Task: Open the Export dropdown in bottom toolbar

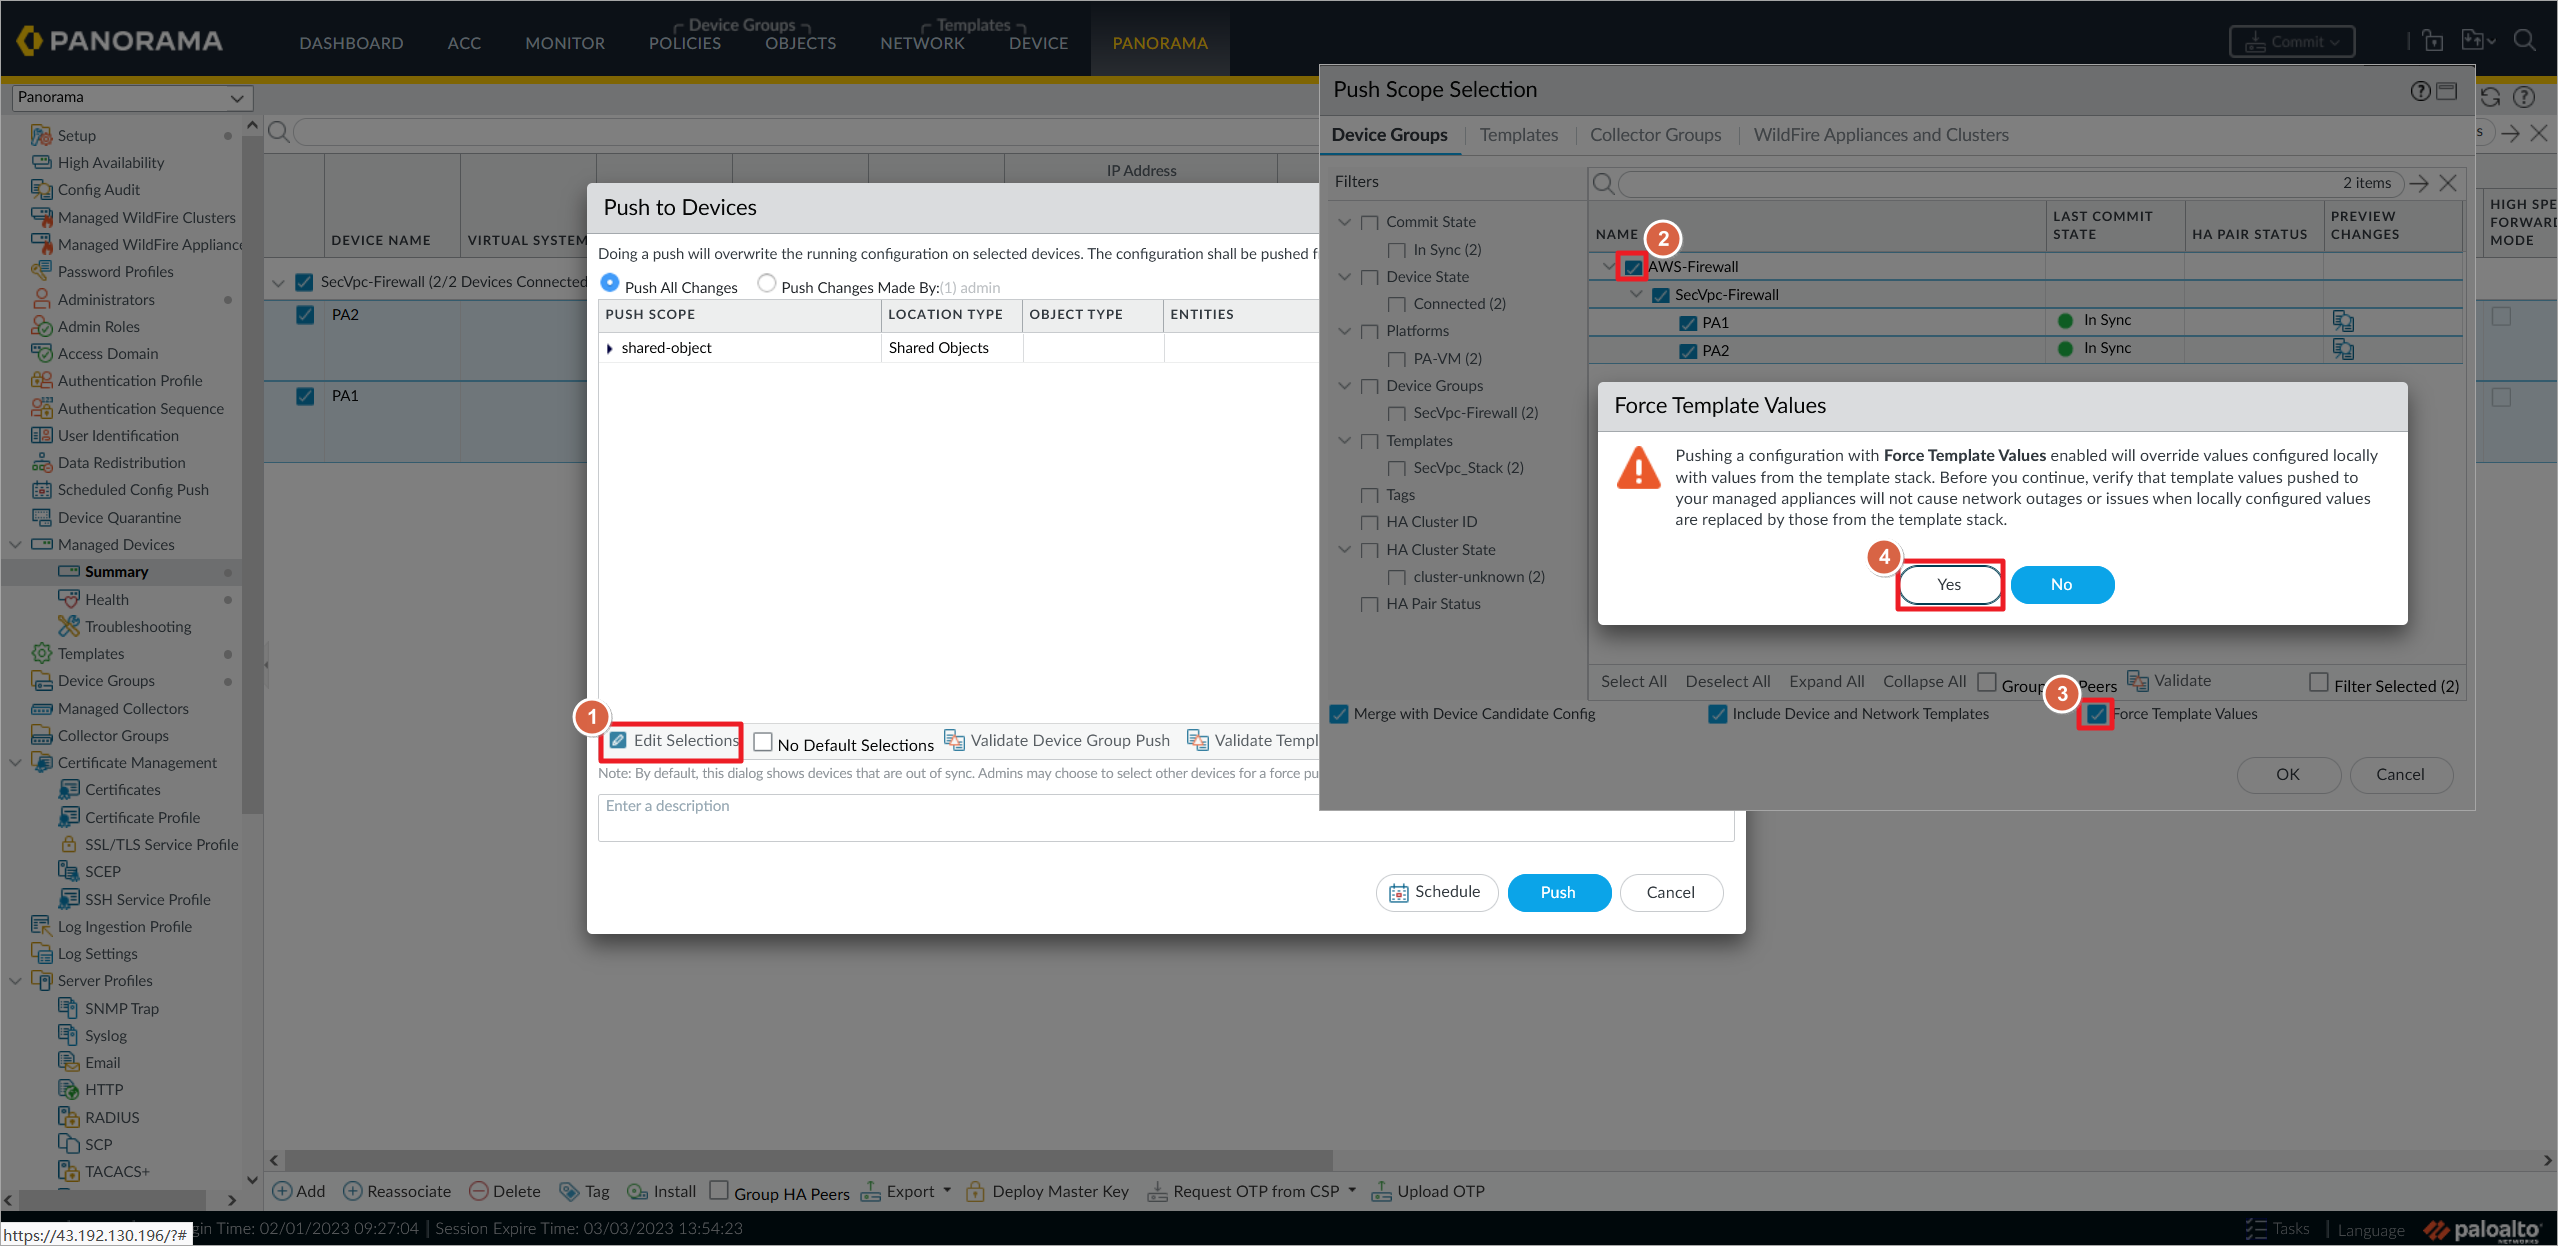Action: tap(907, 1191)
